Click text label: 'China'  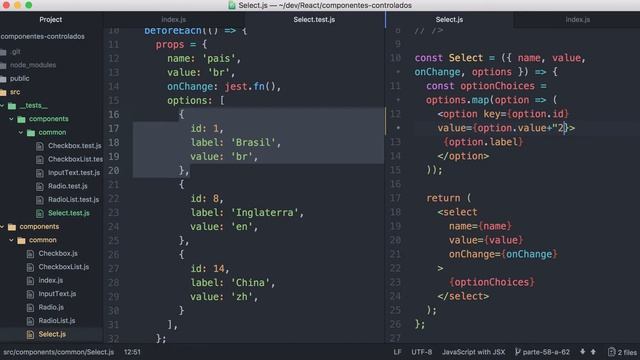[233, 283]
